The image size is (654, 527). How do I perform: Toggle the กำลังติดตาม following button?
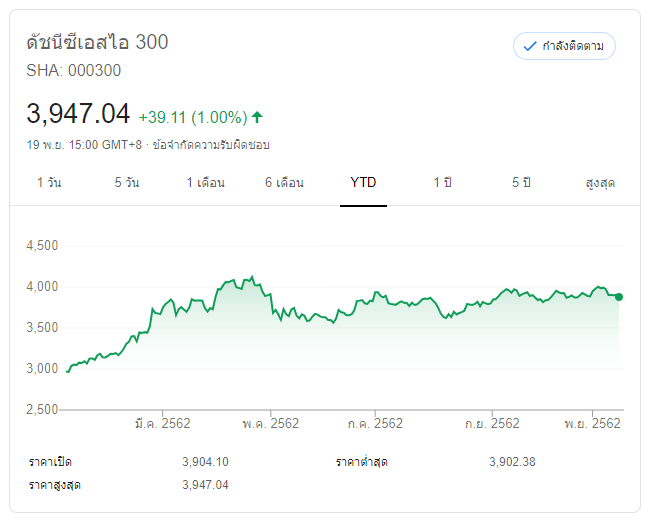pyautogui.click(x=564, y=46)
